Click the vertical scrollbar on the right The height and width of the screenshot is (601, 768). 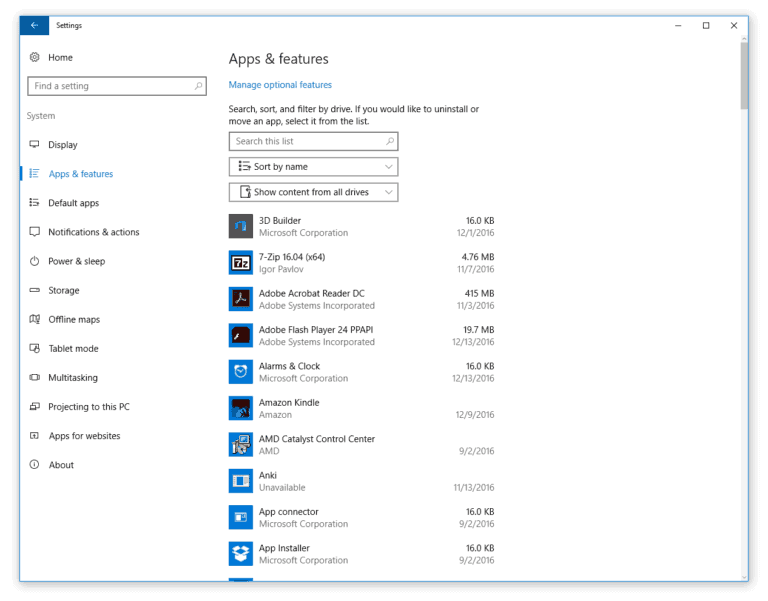[743, 75]
